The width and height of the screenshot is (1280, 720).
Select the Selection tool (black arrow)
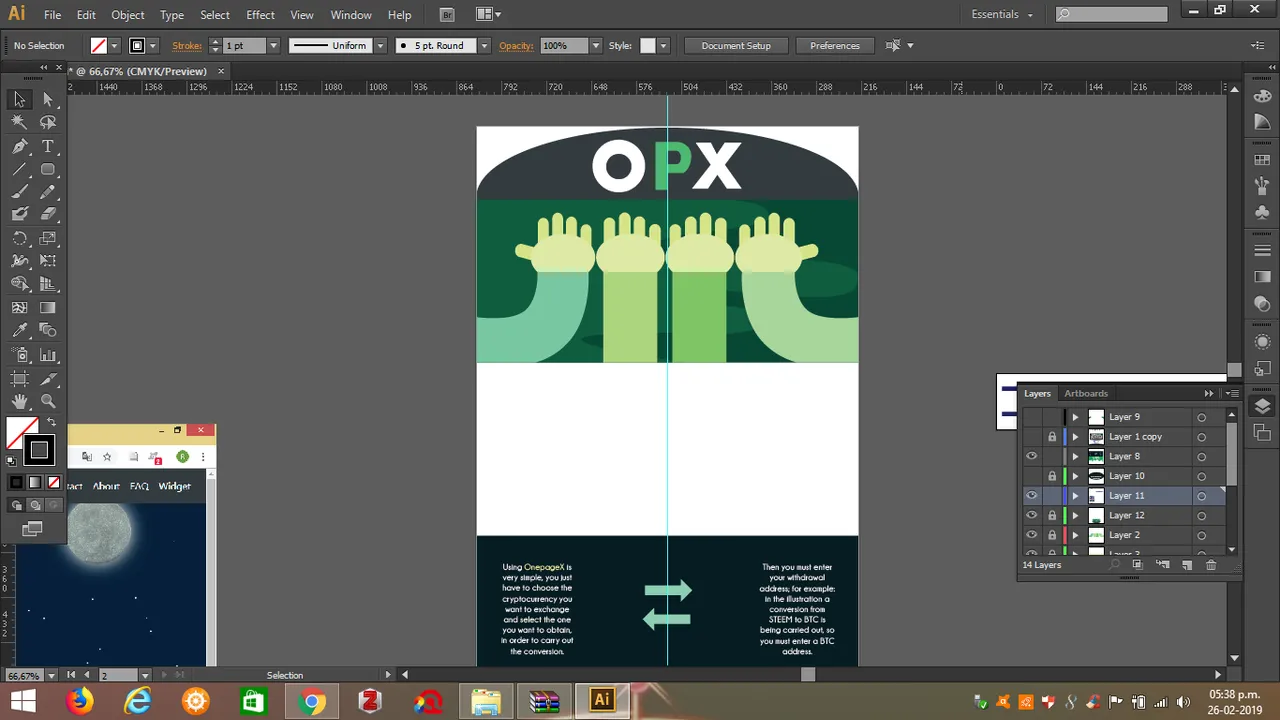(x=19, y=99)
